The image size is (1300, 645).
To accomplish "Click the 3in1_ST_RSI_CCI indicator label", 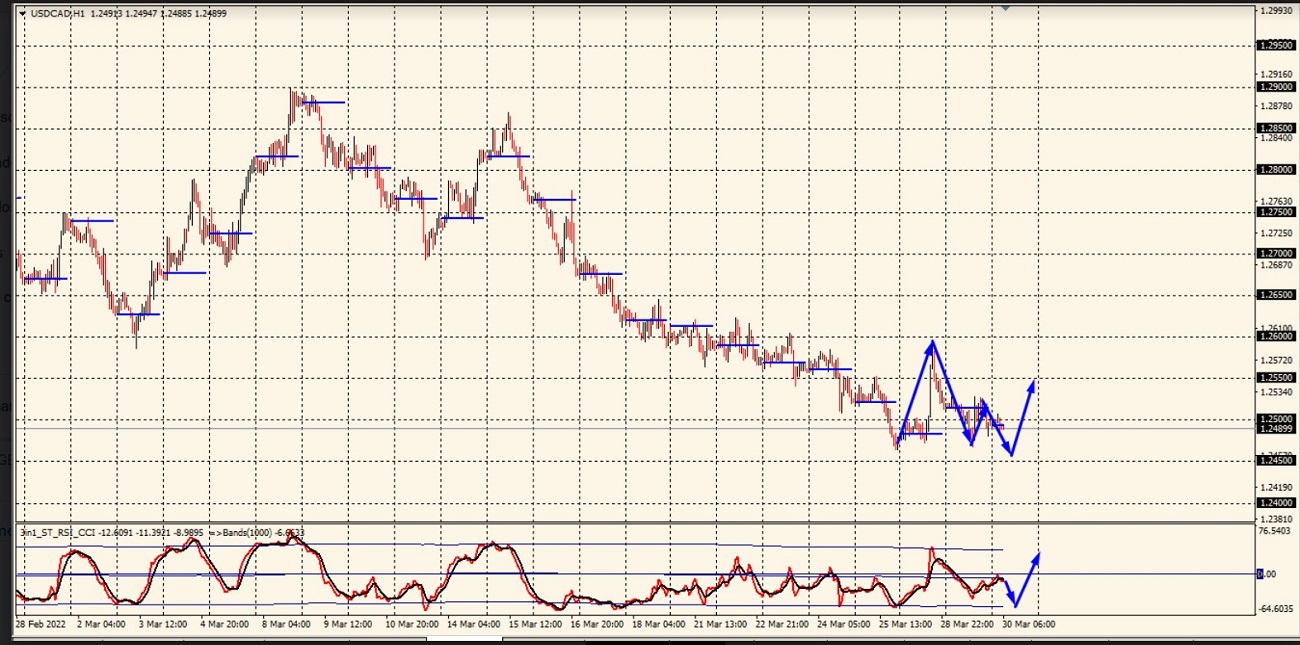I will (62, 534).
